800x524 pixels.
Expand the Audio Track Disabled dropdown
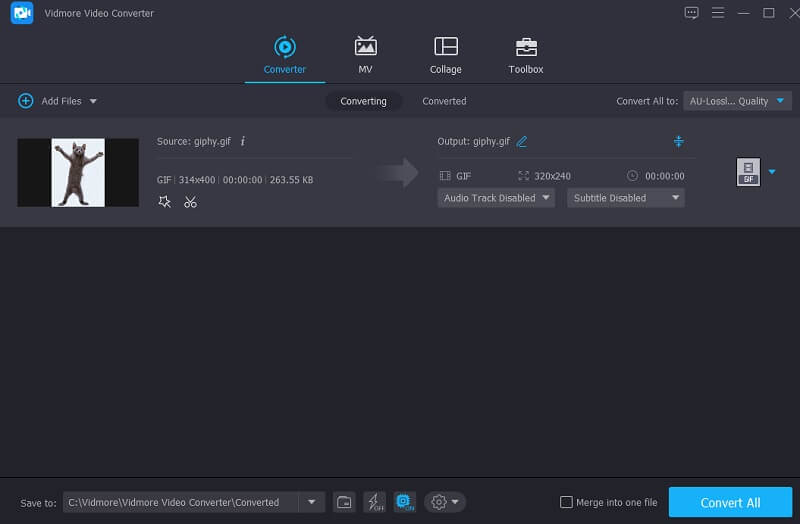click(496, 198)
